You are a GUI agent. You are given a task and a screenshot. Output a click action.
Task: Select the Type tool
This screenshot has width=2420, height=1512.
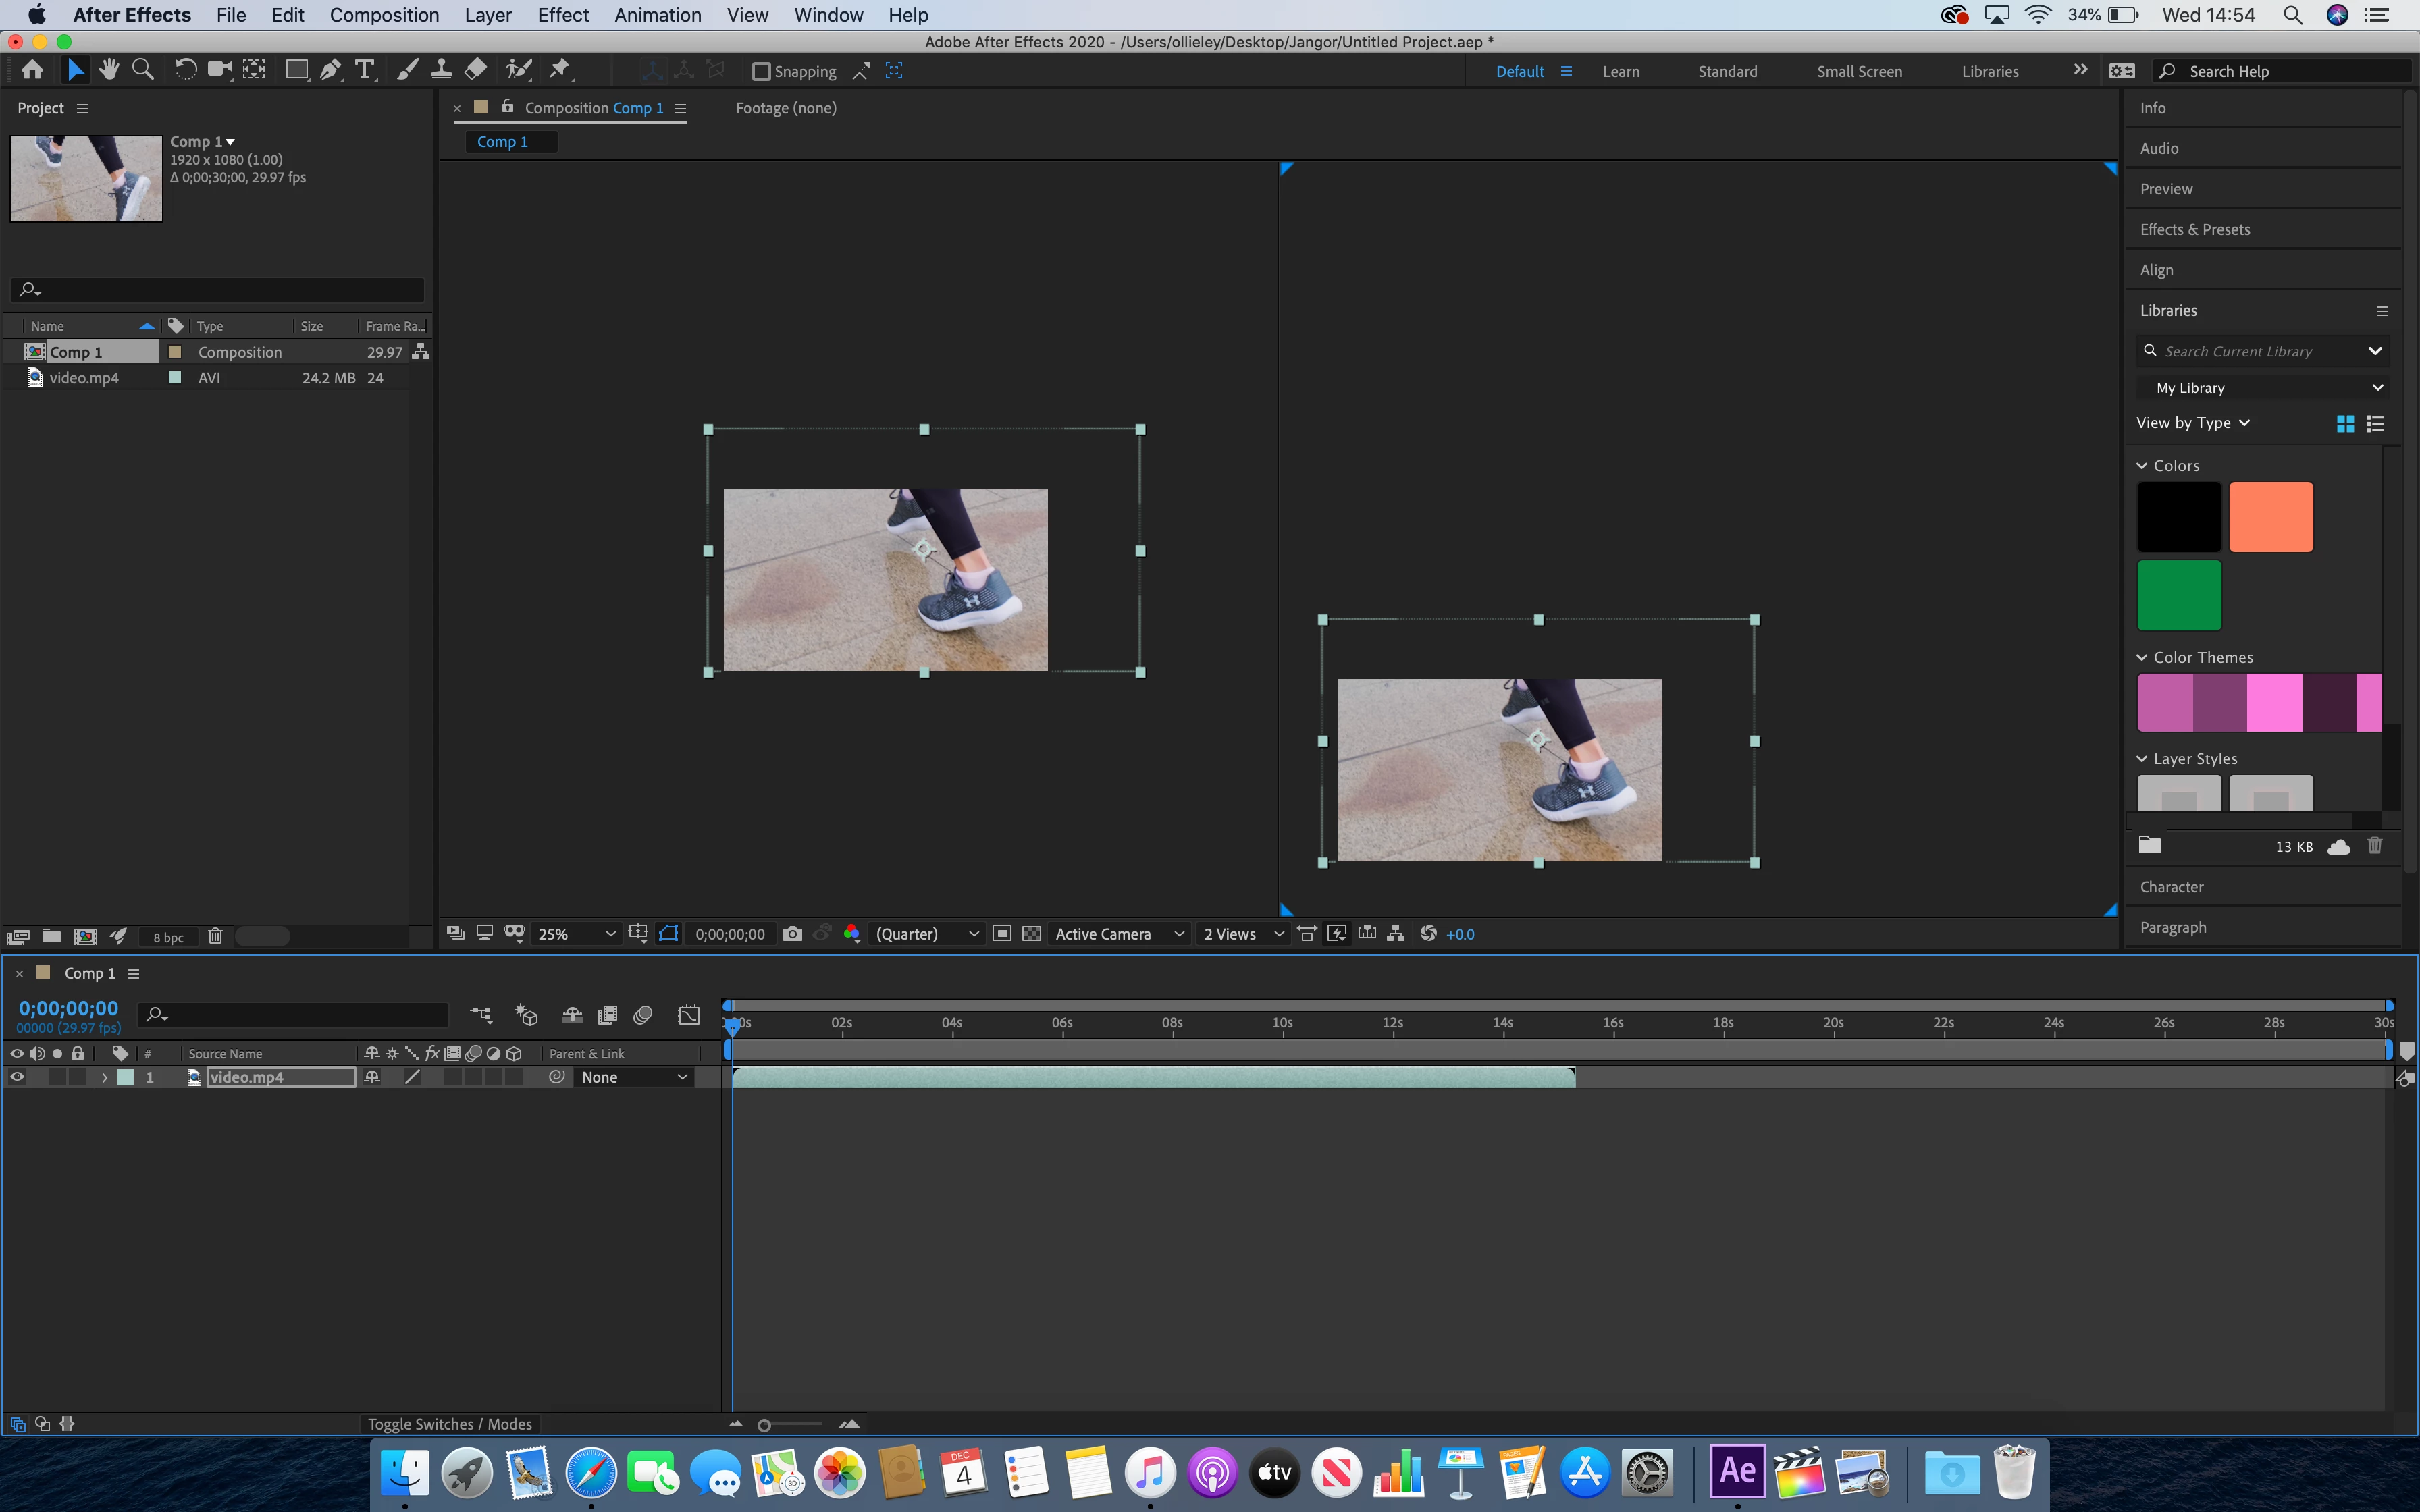point(365,70)
